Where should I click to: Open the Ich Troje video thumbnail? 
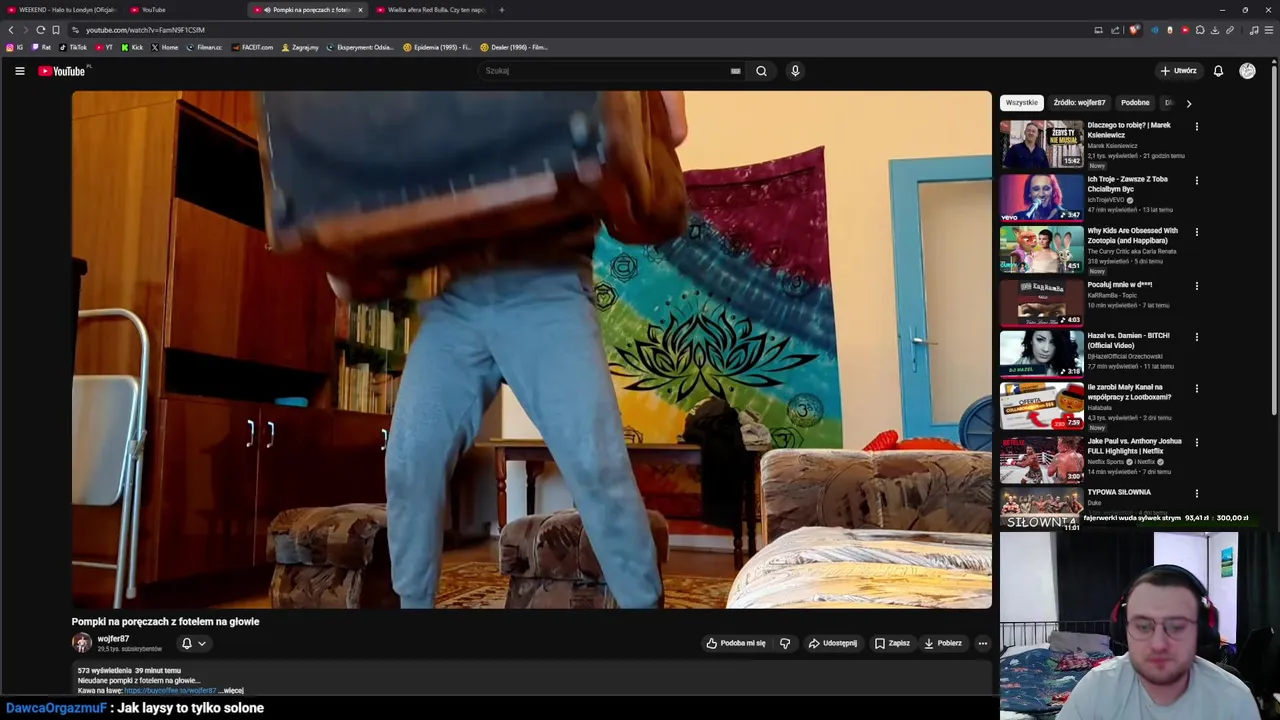click(x=1041, y=197)
